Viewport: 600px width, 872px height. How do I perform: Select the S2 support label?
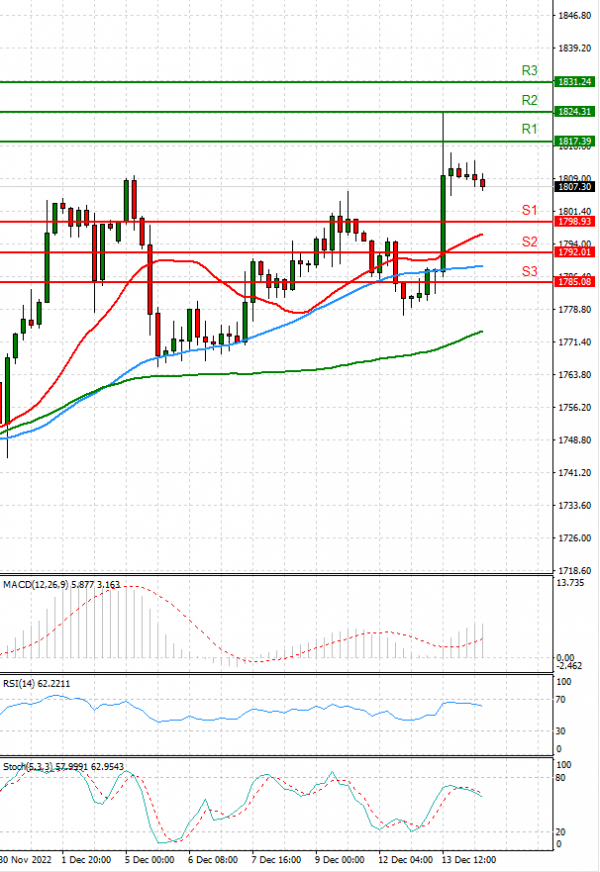pos(530,242)
